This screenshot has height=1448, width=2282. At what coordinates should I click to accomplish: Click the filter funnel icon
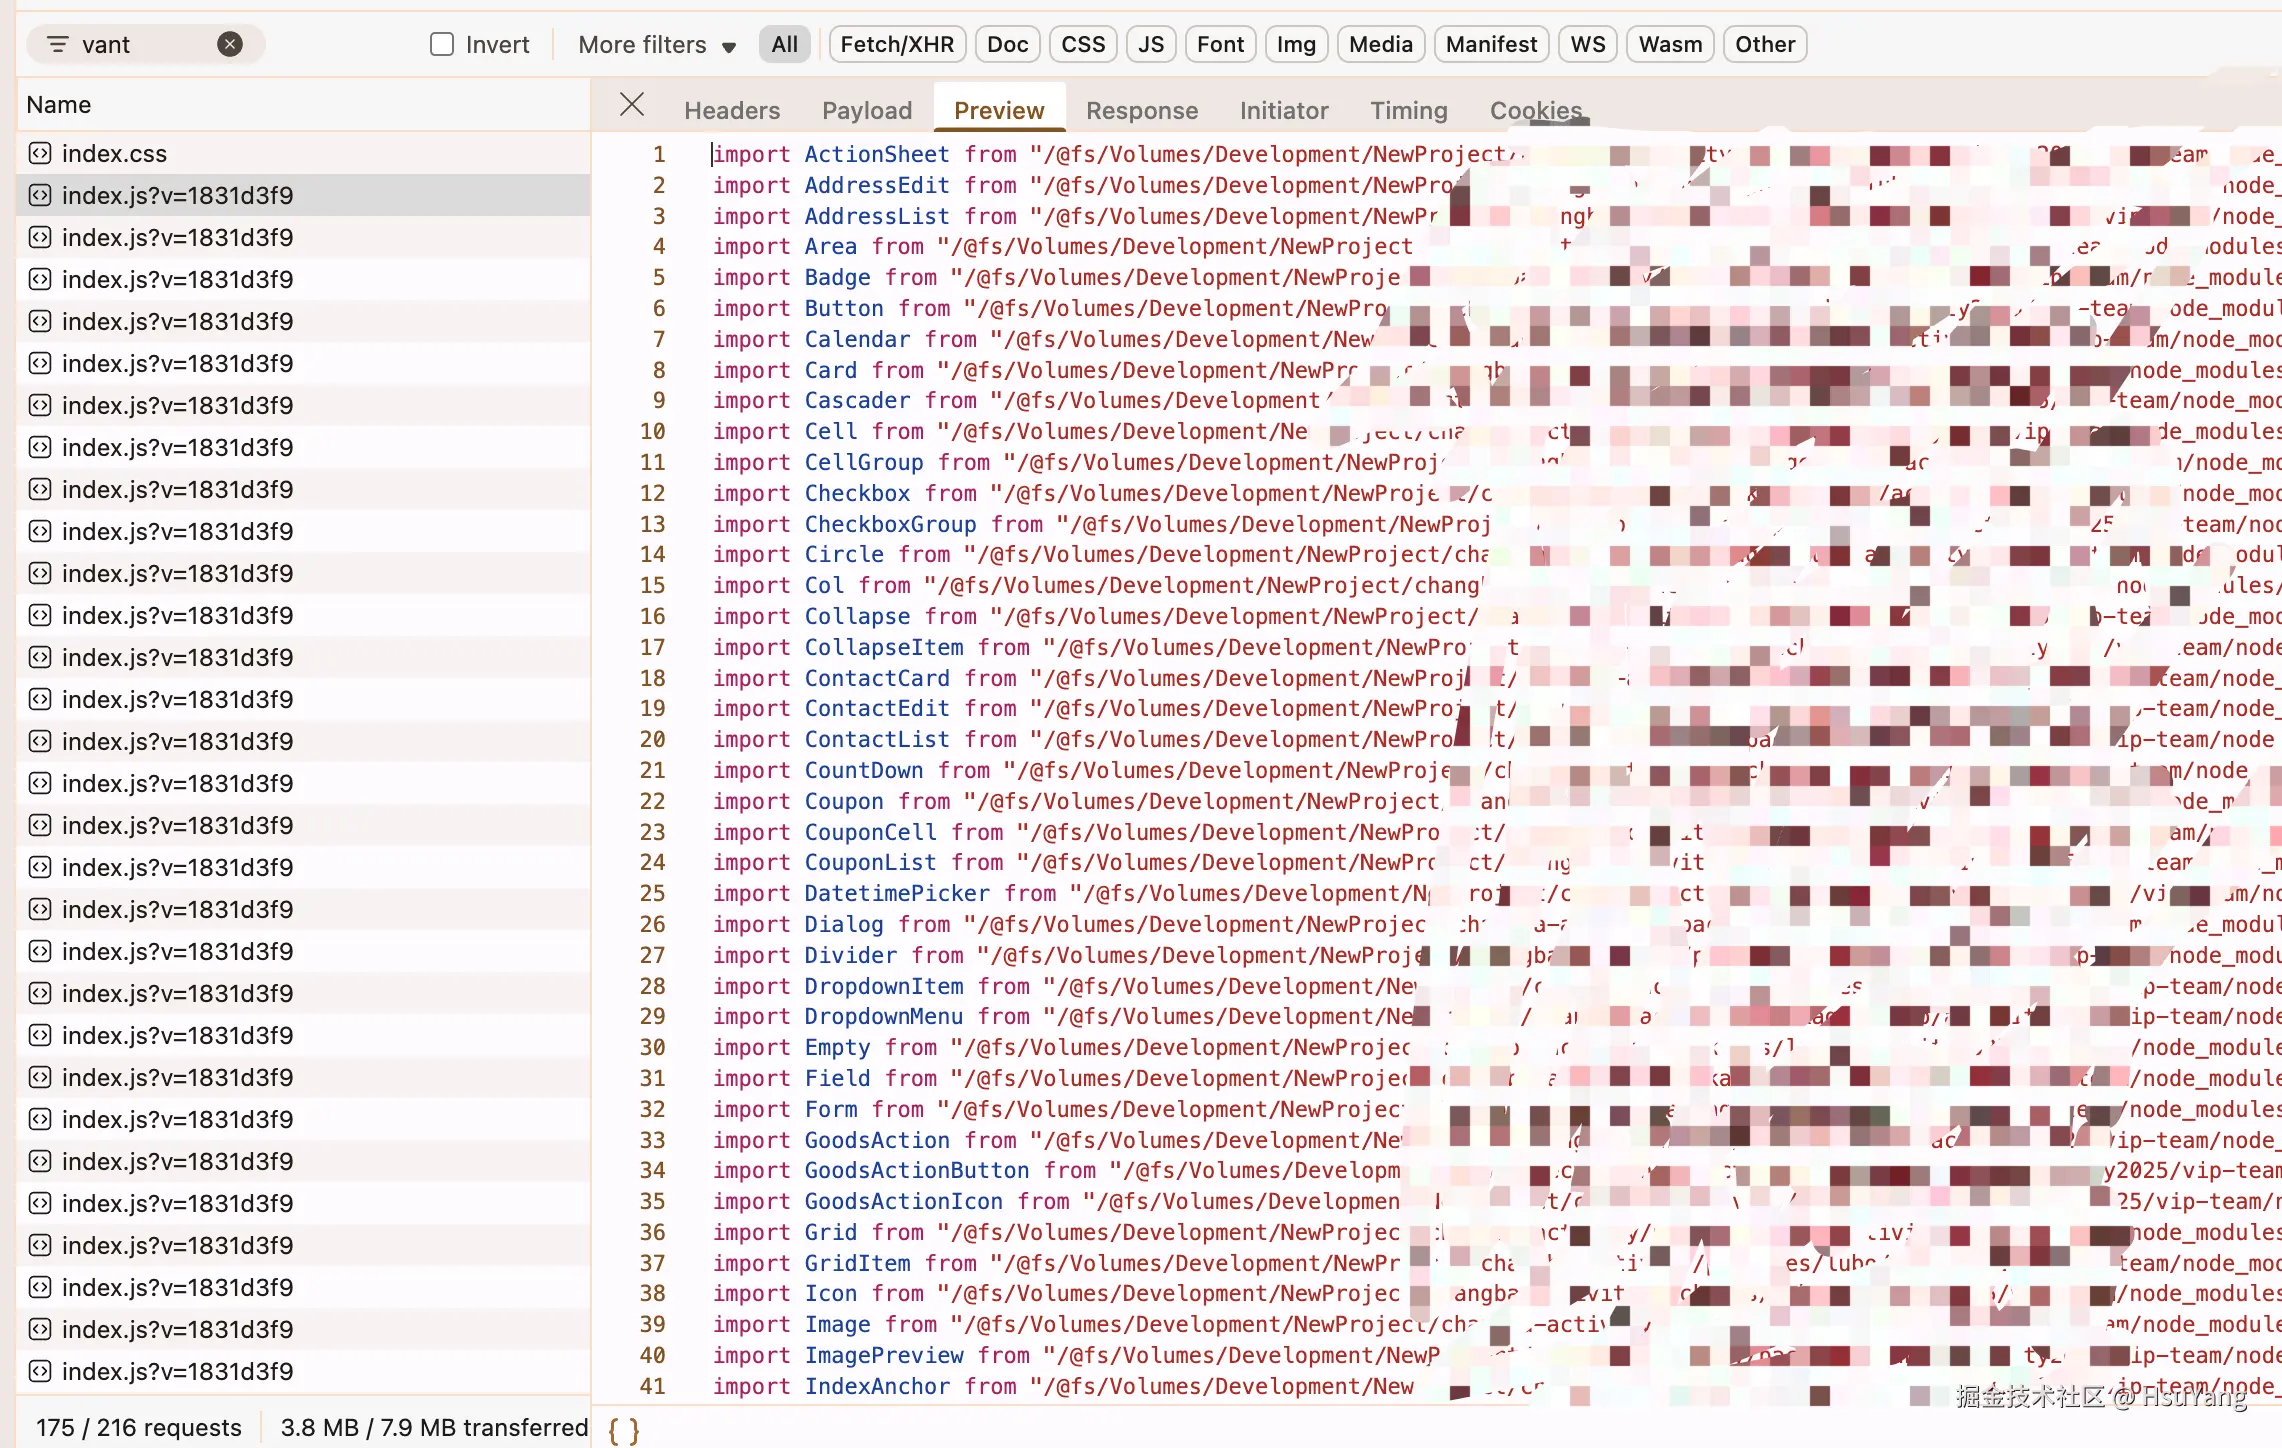(x=58, y=44)
